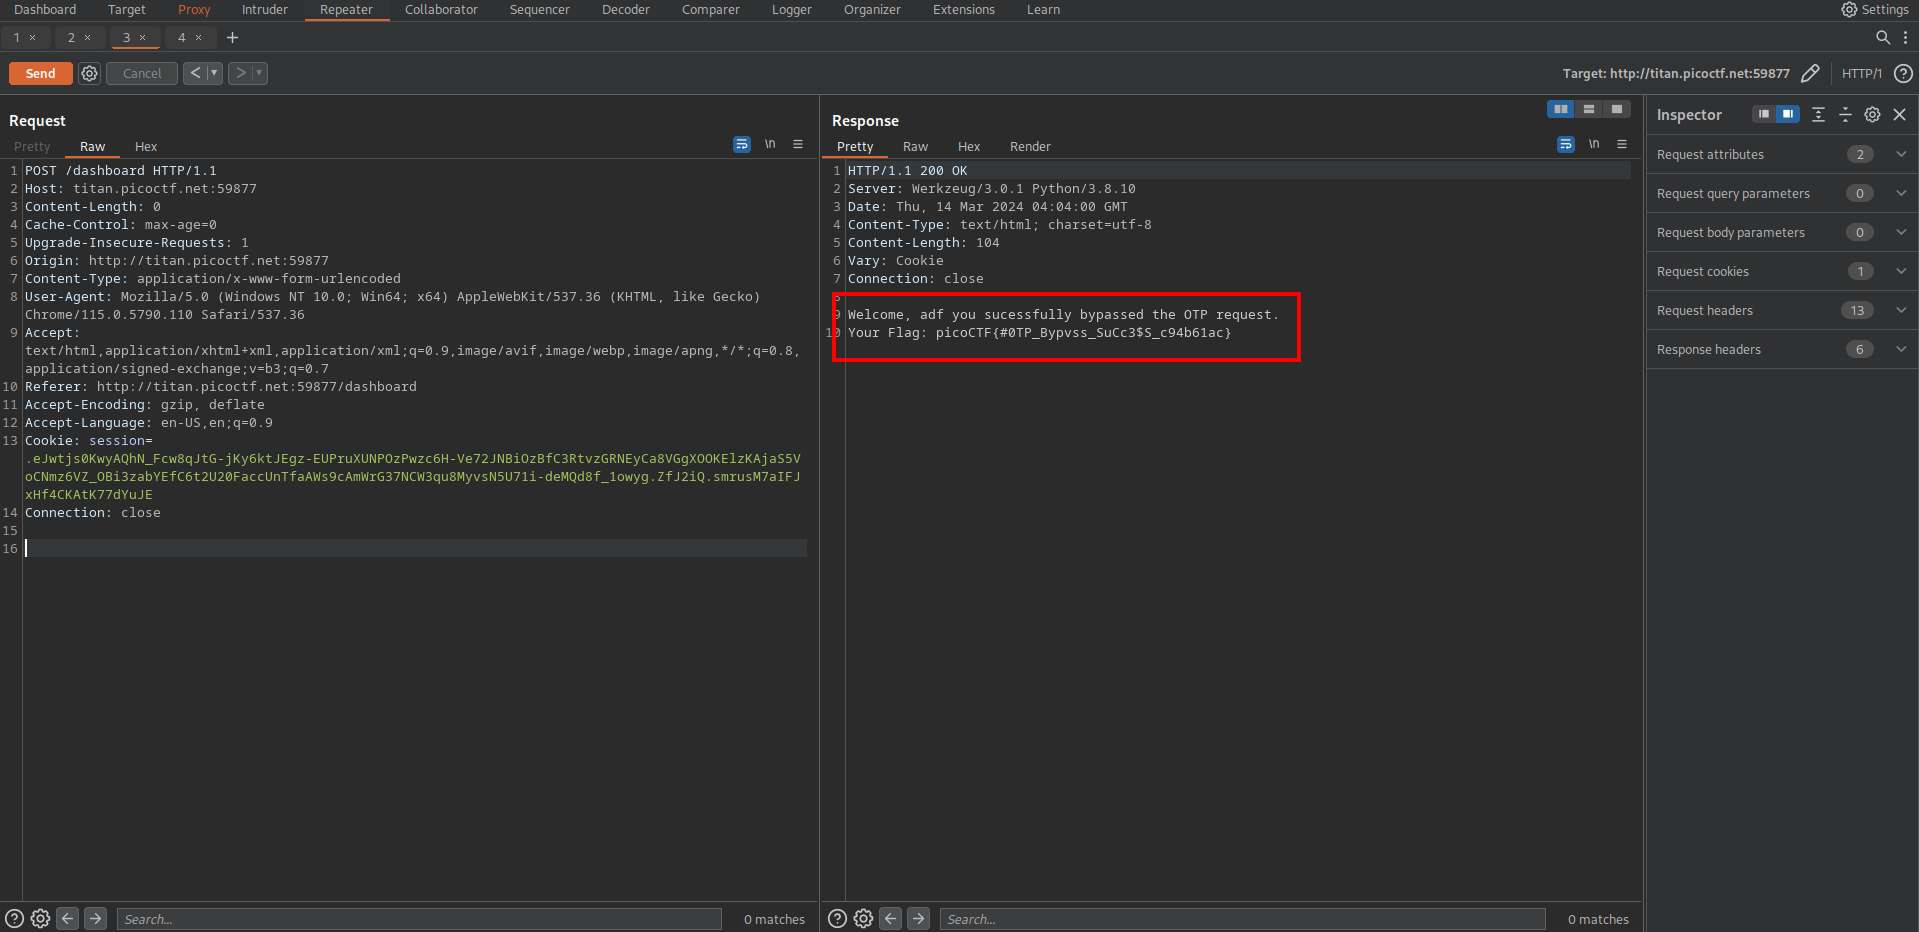This screenshot has height=932, width=1919.
Task: Add a new Repeater tab with plus icon
Action: [232, 37]
